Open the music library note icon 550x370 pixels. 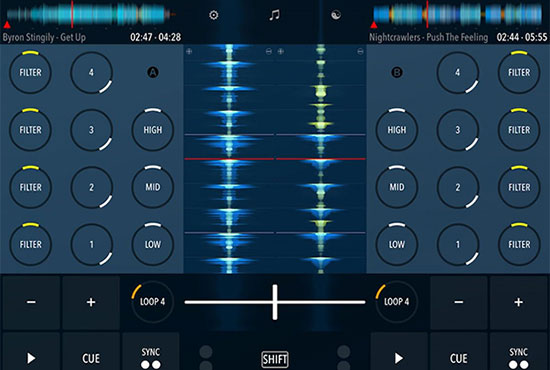(x=274, y=15)
